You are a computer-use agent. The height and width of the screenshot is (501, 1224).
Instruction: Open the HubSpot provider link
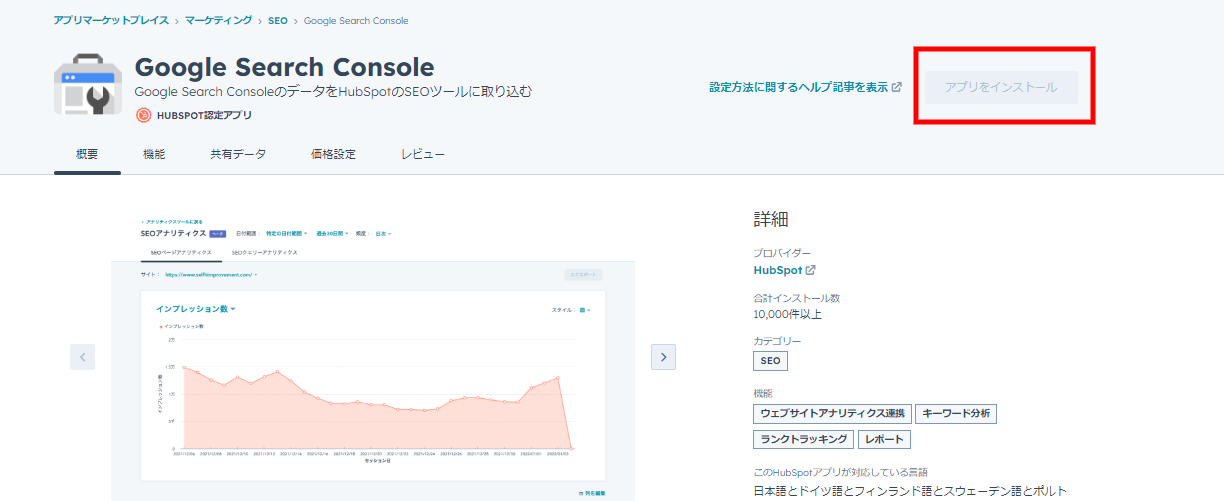click(x=778, y=270)
